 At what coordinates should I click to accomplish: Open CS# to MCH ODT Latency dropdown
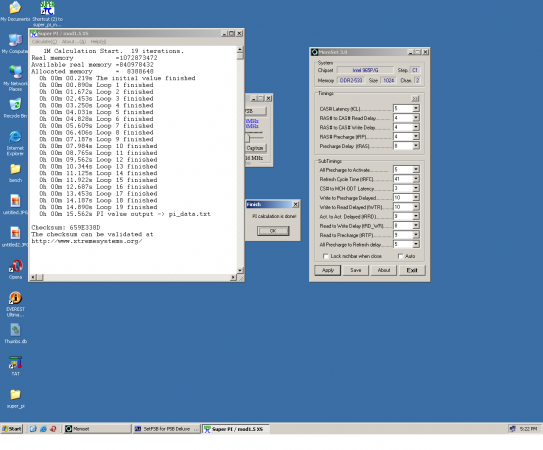click(416, 188)
